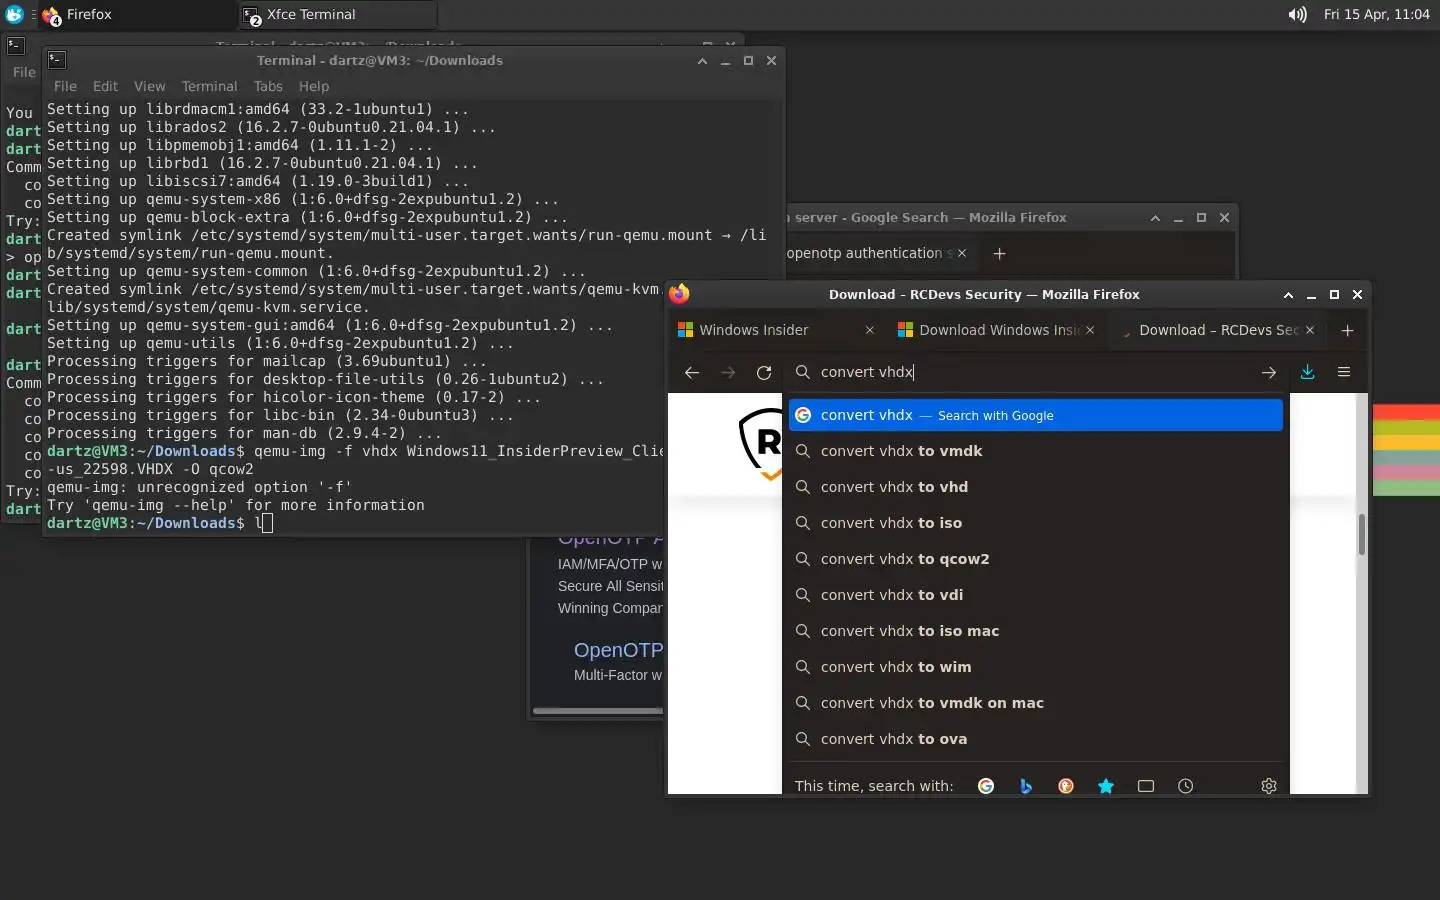
Task: Open the terminal Edit menu
Action: click(105, 86)
